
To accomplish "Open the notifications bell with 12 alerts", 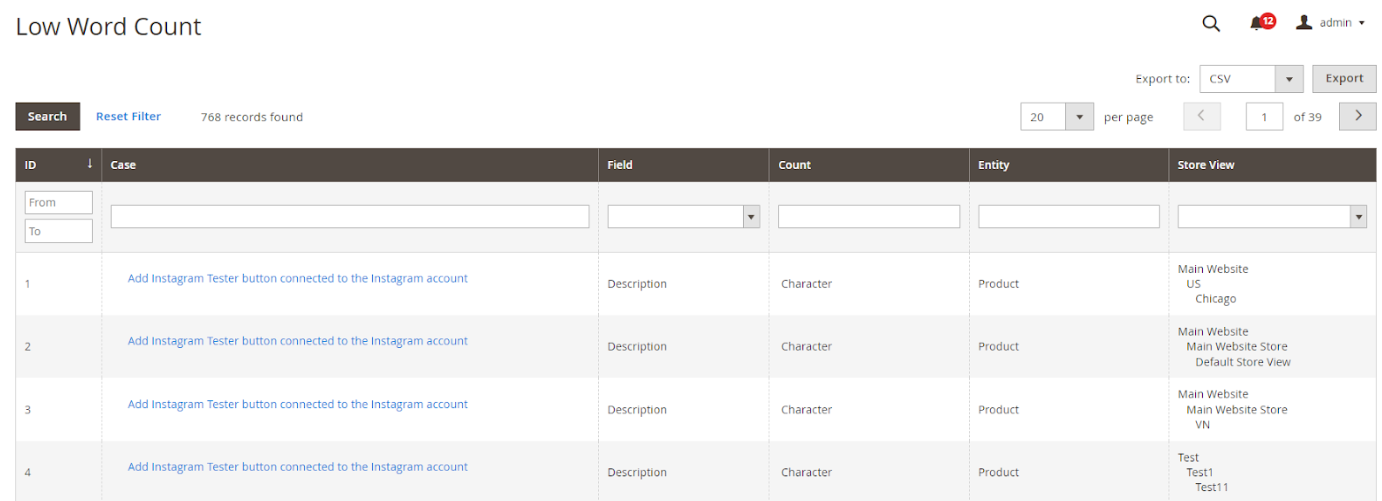I will pos(1259,24).
